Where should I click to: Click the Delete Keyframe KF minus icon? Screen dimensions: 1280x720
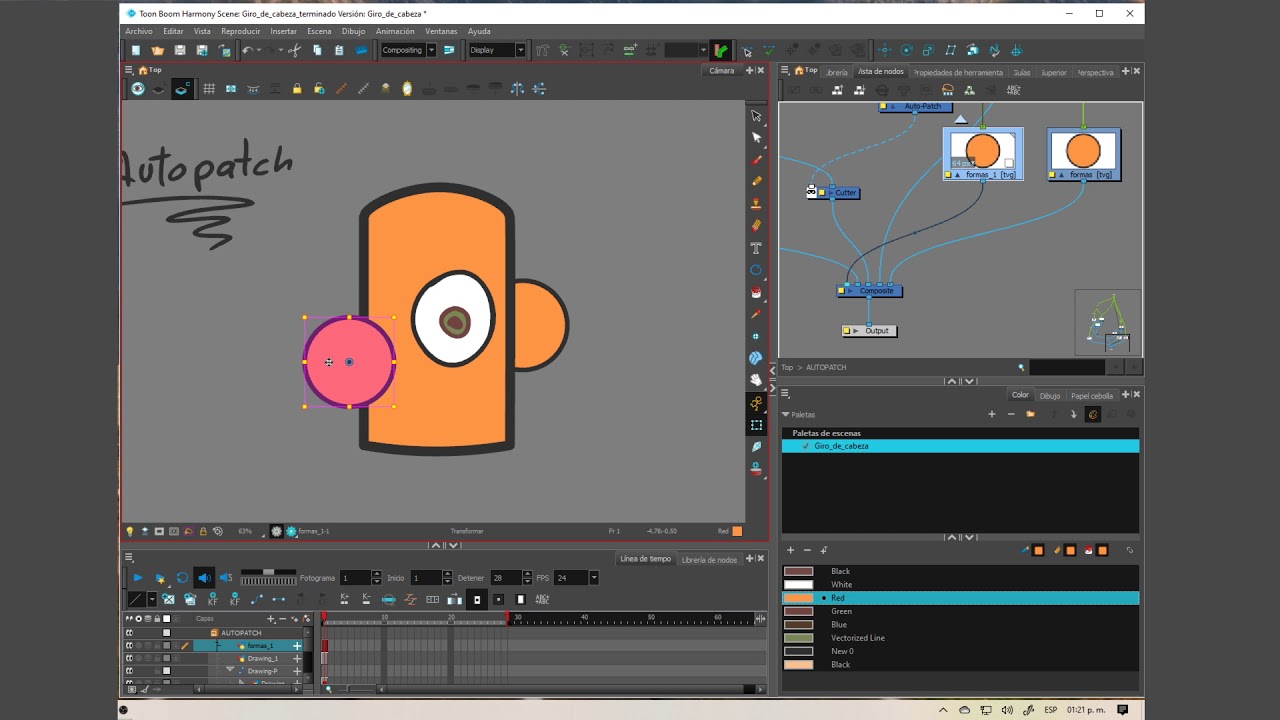tap(235, 600)
